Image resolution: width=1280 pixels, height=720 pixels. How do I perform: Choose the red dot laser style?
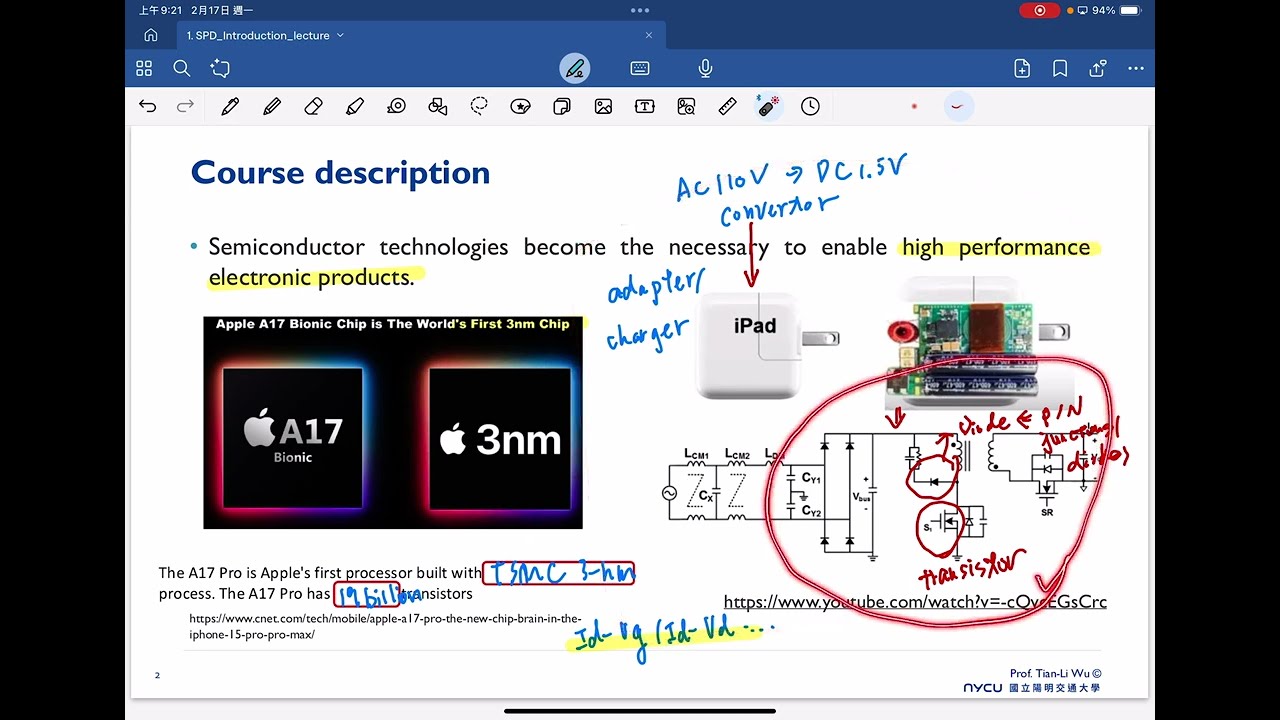point(914,106)
